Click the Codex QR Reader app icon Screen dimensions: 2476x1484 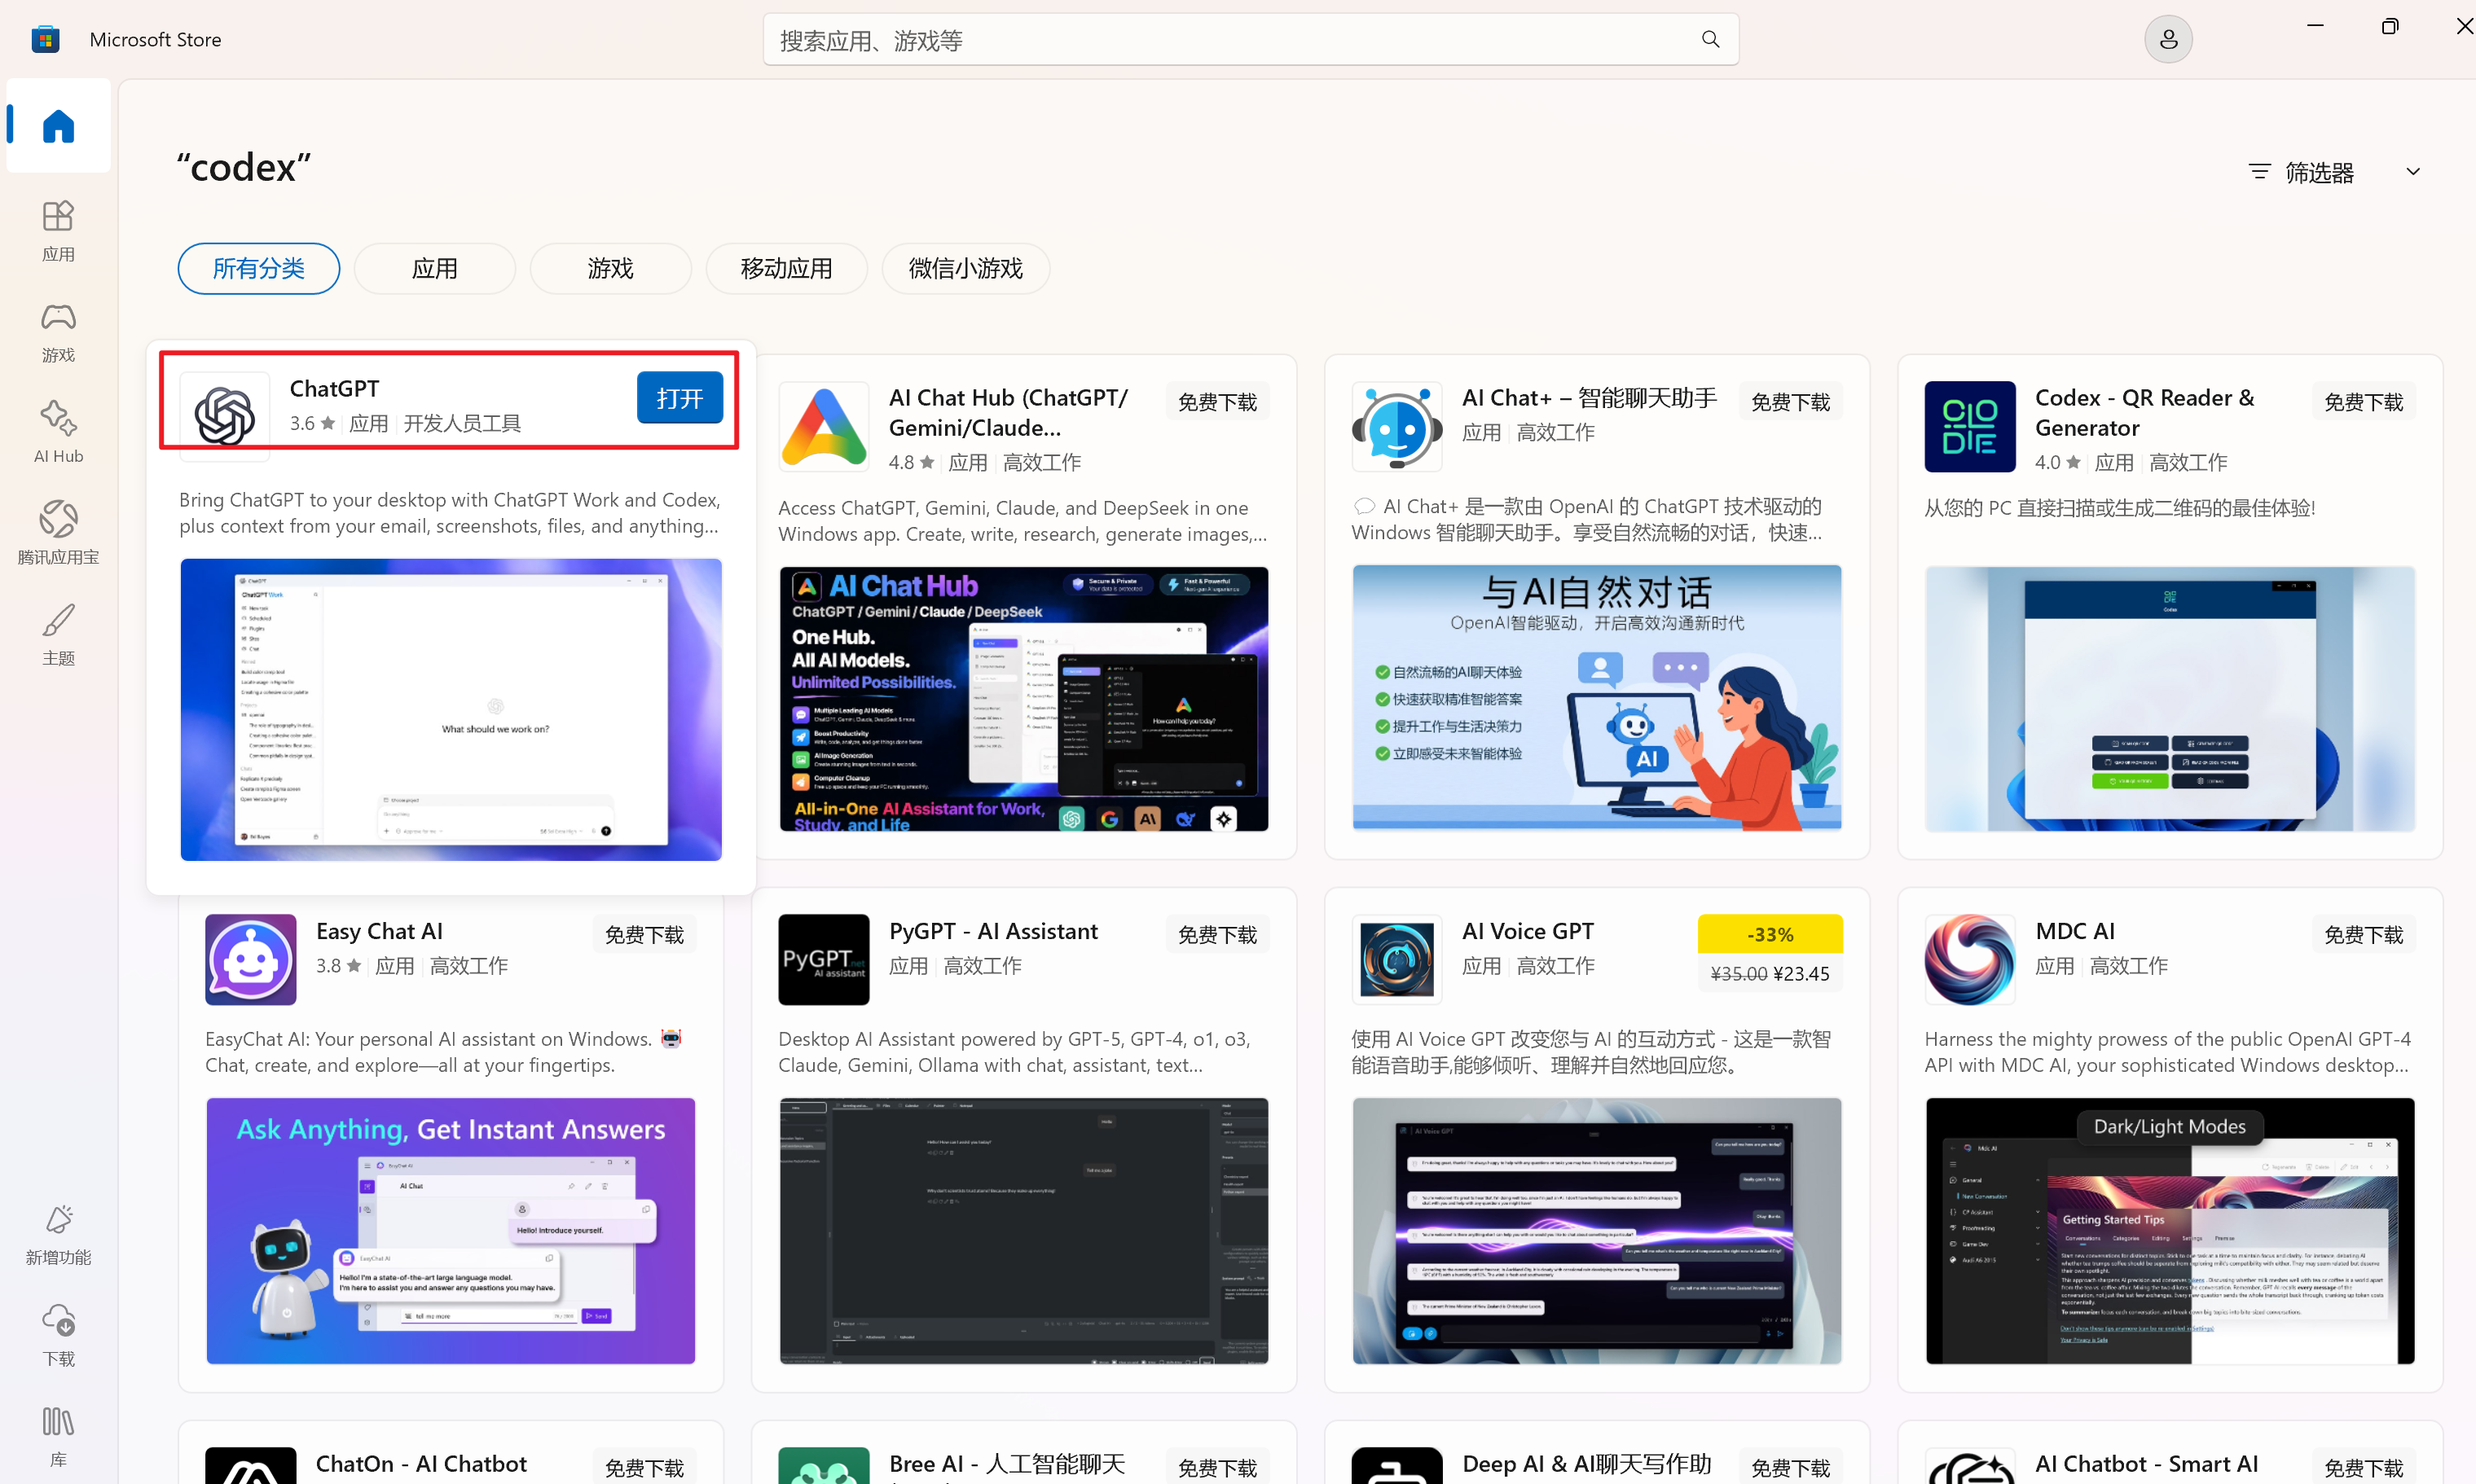pos(1970,427)
